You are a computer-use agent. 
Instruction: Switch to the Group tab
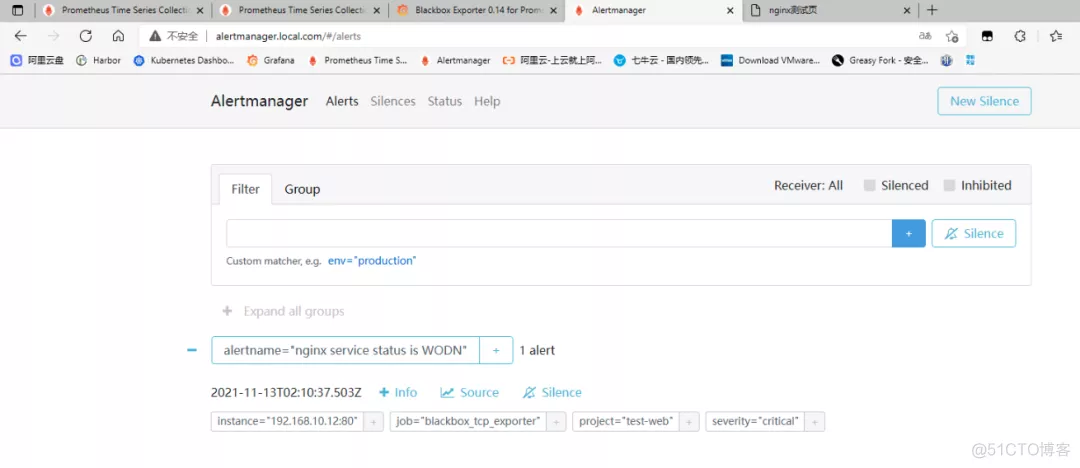click(x=302, y=189)
